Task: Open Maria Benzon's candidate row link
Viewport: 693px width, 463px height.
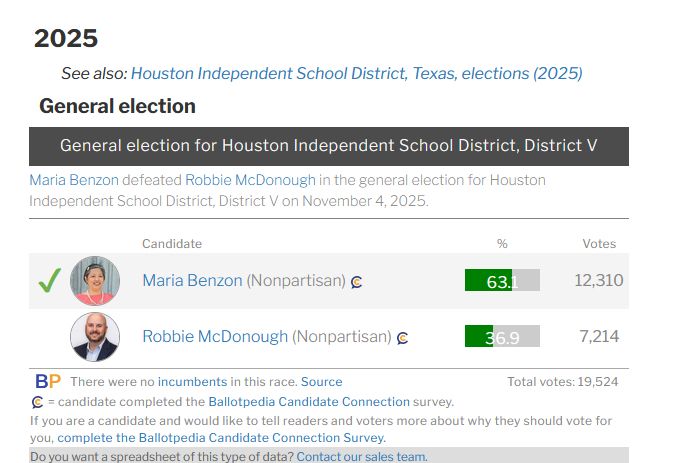Action: point(192,281)
